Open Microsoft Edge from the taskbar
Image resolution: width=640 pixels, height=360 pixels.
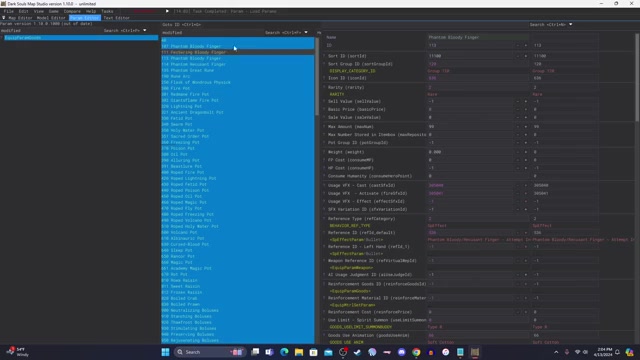coord(284,352)
